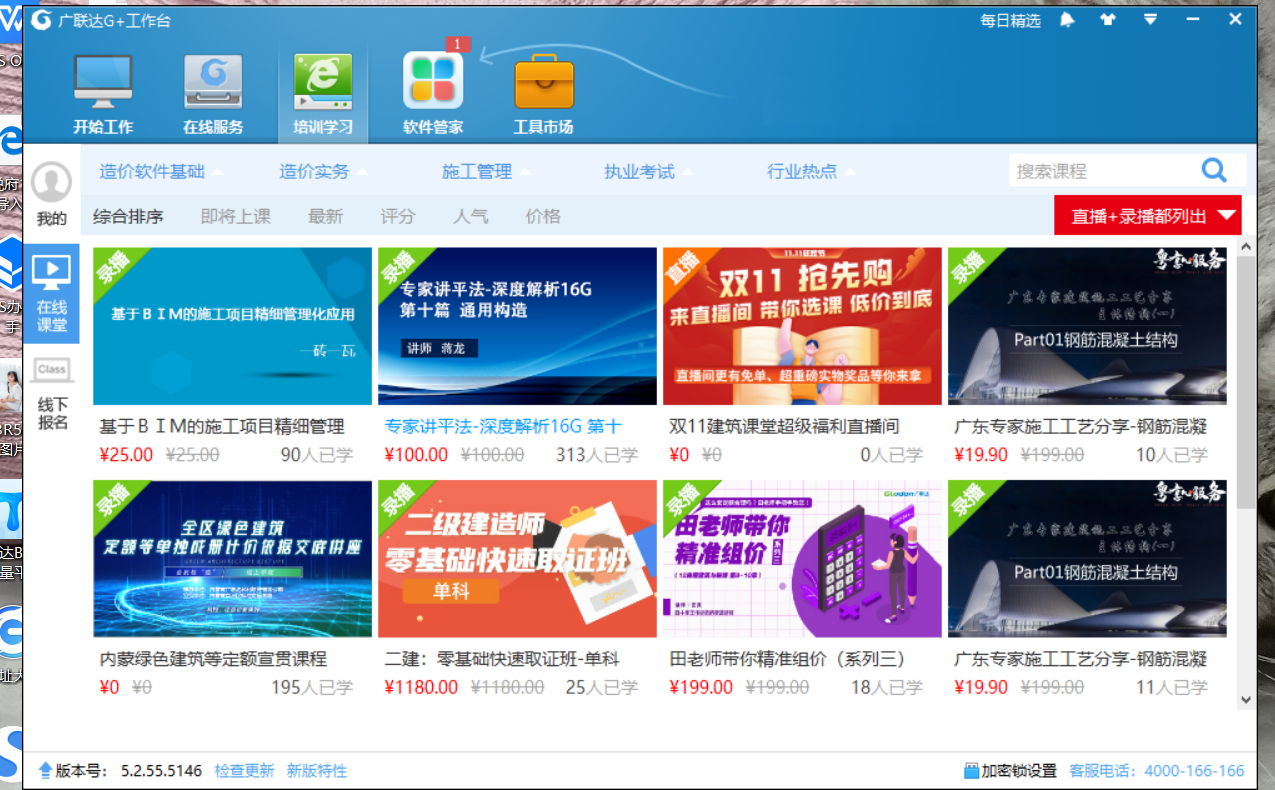The width and height of the screenshot is (1275, 790).
Task: Click the skin shirt icon in title bar
Action: pyautogui.click(x=1107, y=20)
